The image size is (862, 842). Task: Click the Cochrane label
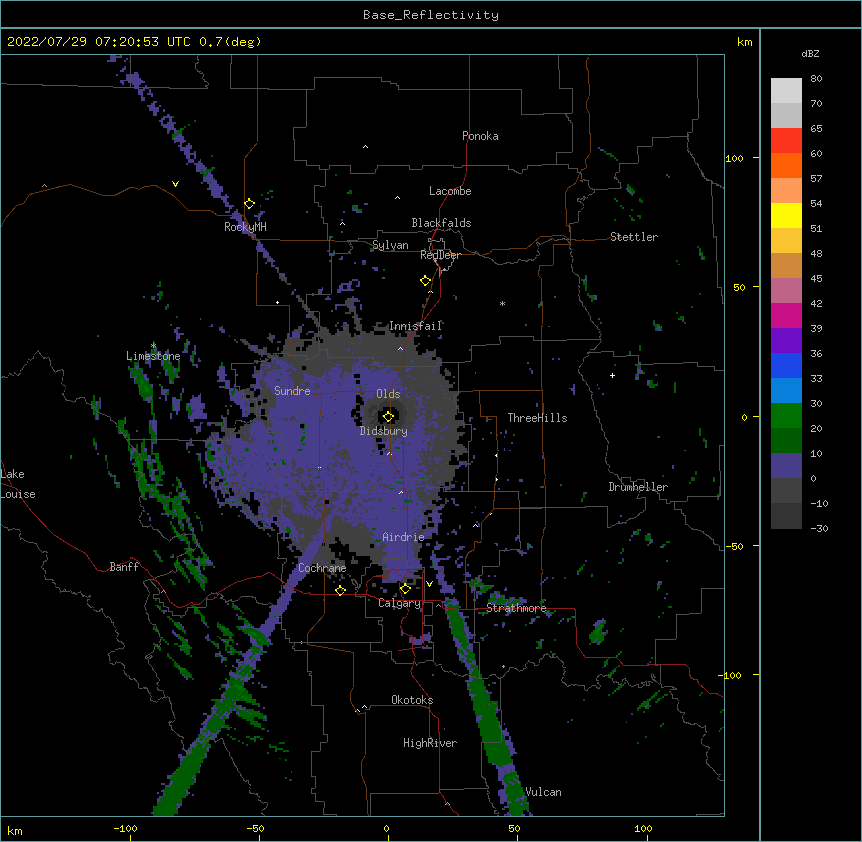click(x=322, y=568)
